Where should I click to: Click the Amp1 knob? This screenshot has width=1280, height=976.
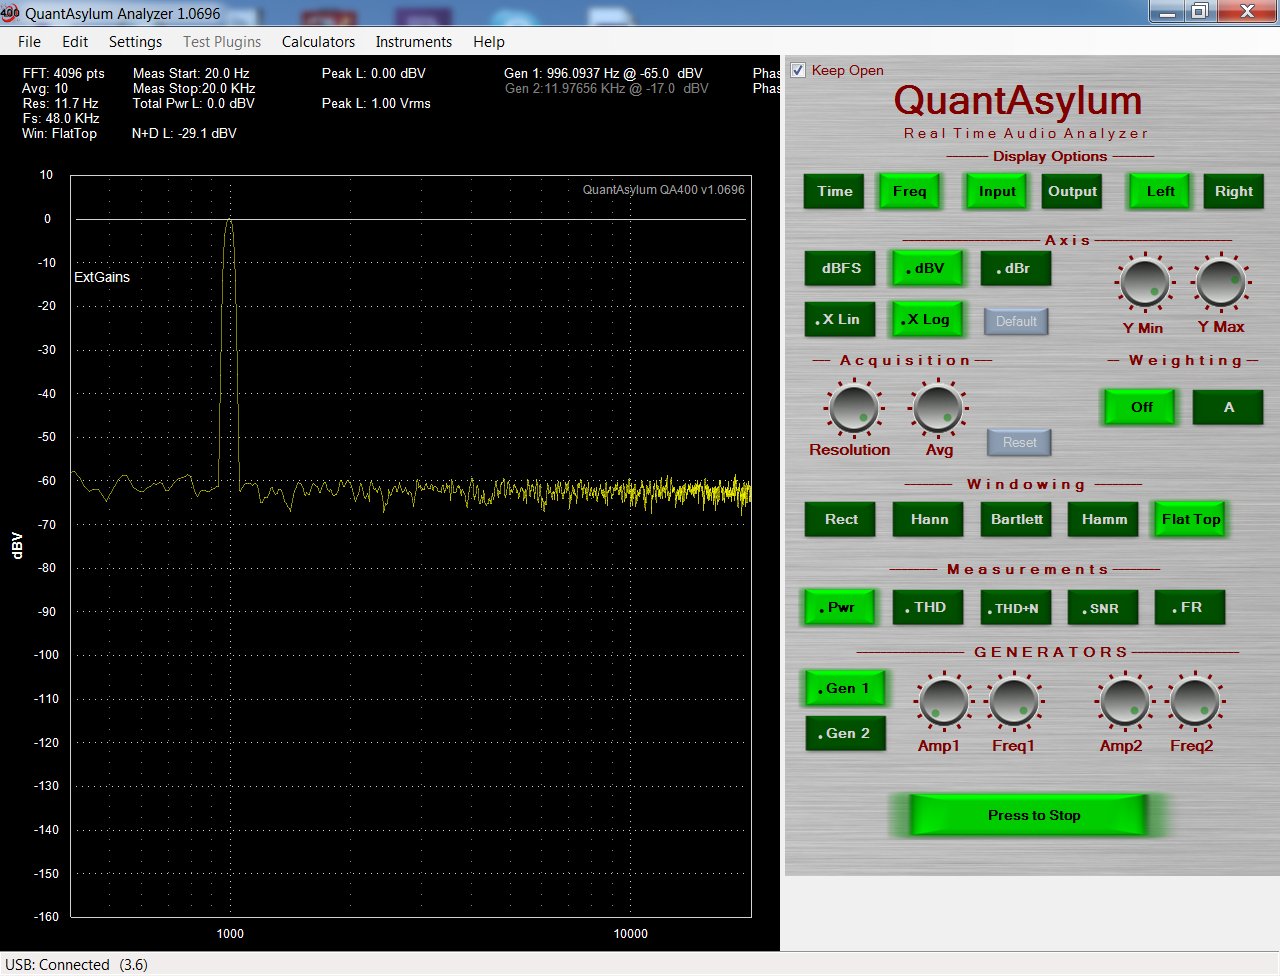point(943,701)
